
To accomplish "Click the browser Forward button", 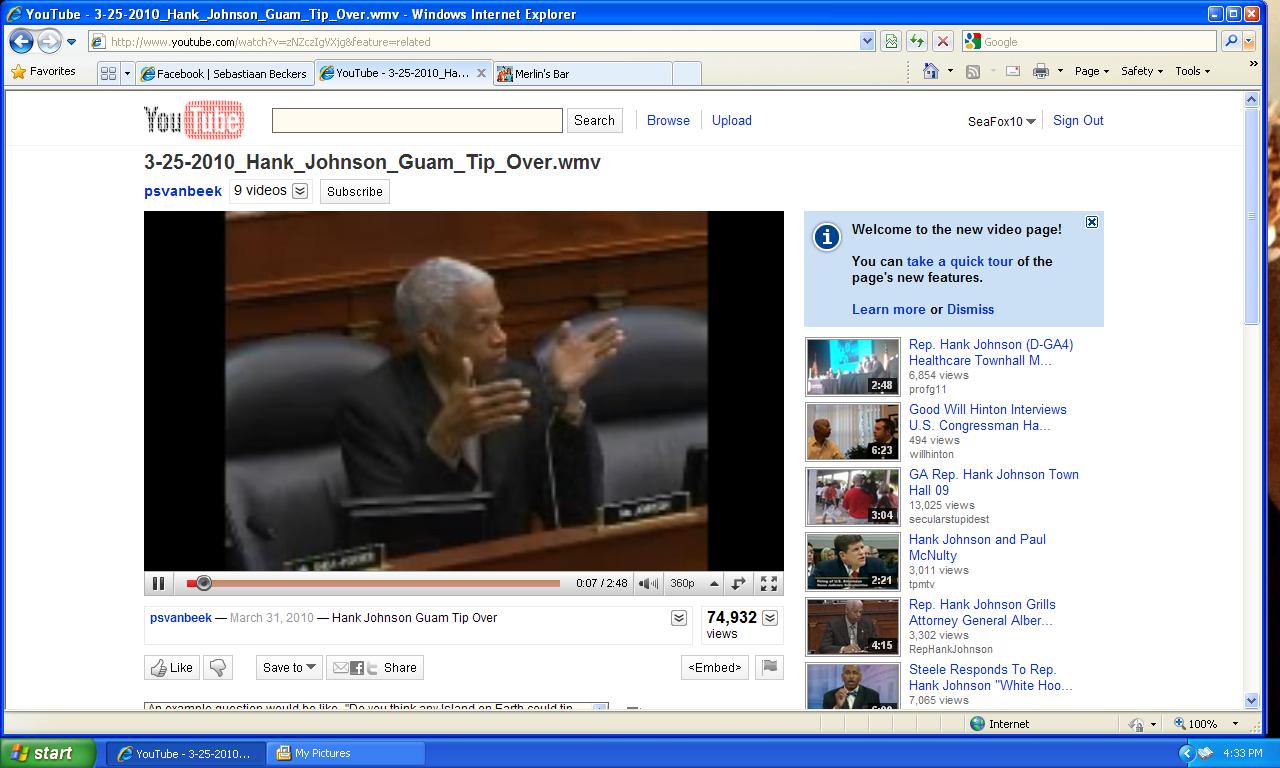I will click(49, 42).
